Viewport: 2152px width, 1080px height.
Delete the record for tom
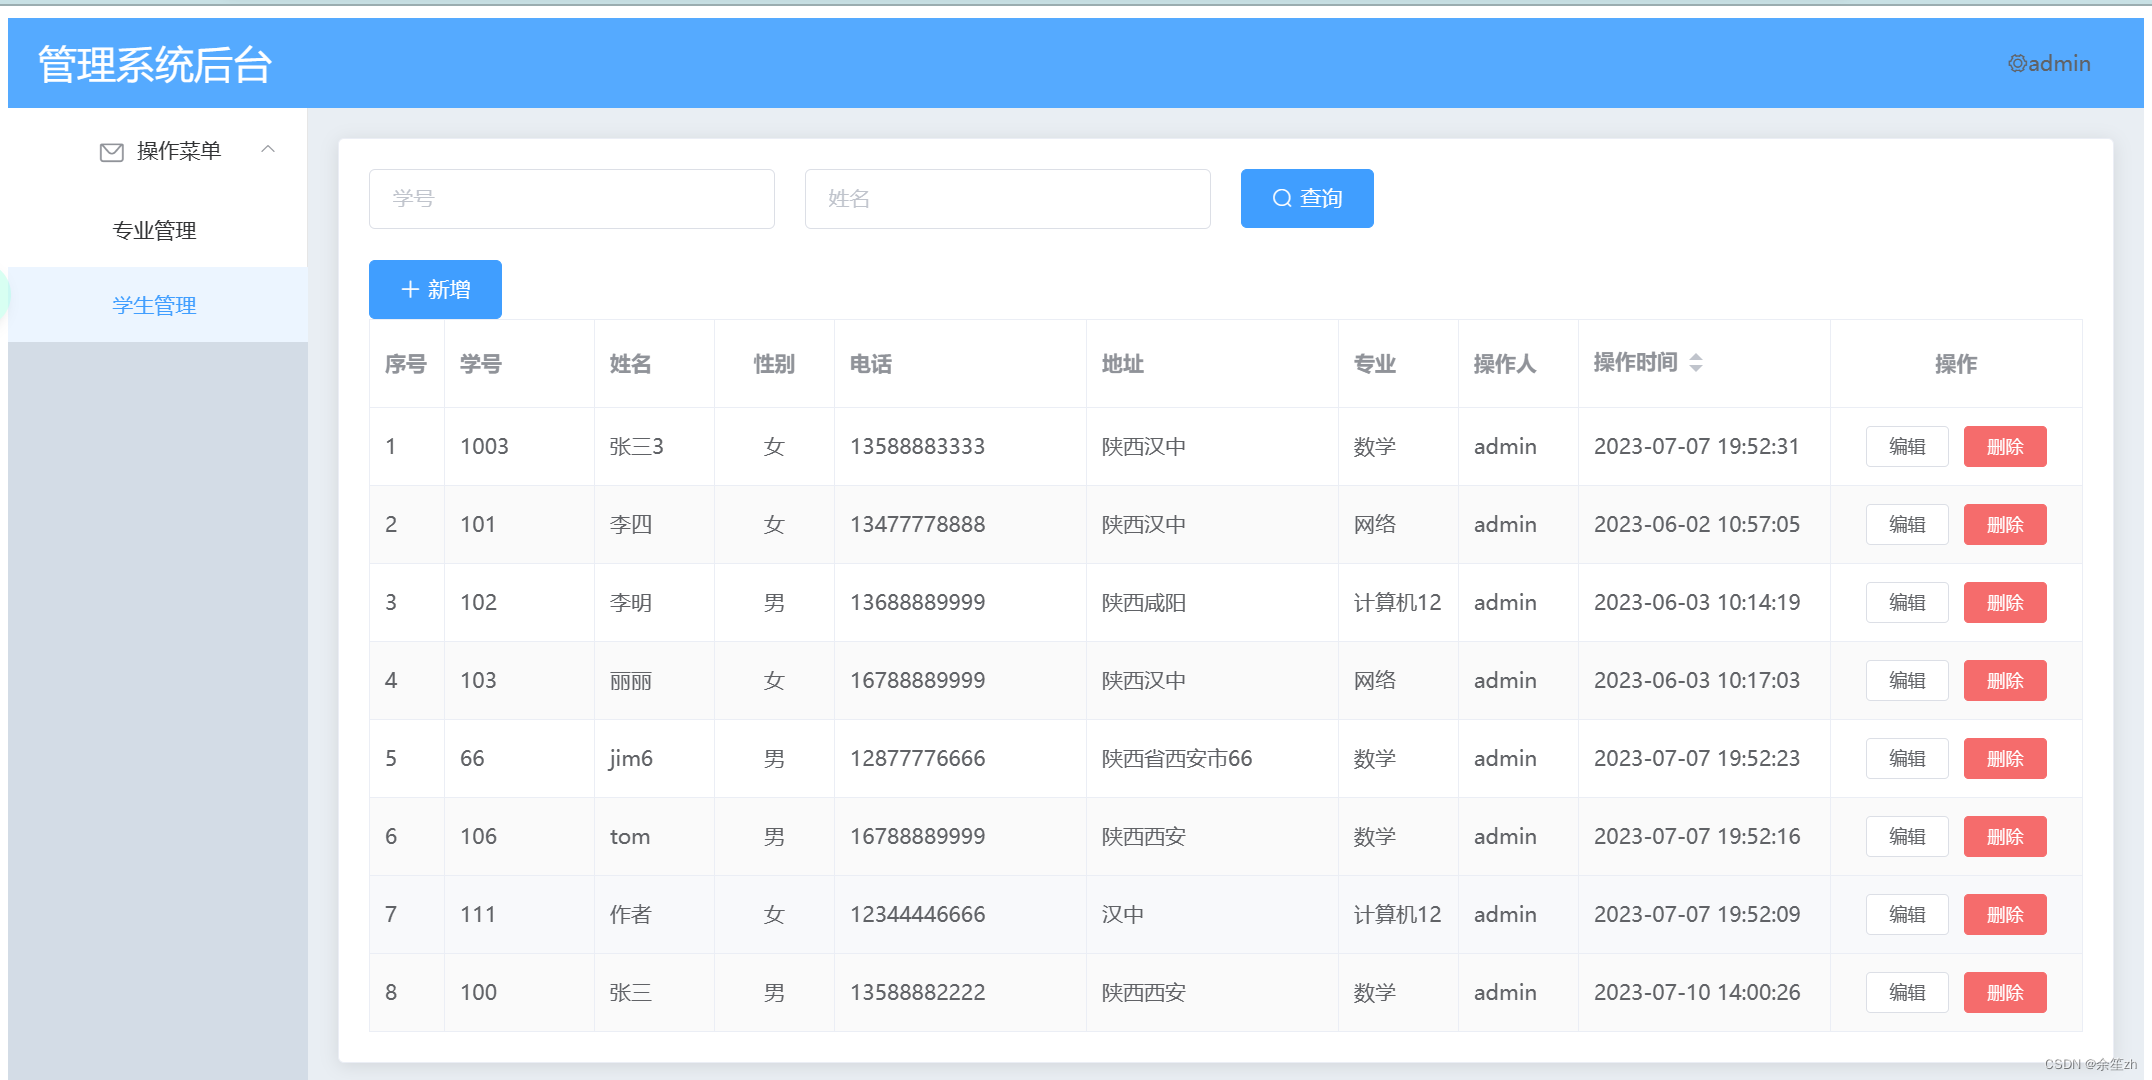(x=2005, y=836)
